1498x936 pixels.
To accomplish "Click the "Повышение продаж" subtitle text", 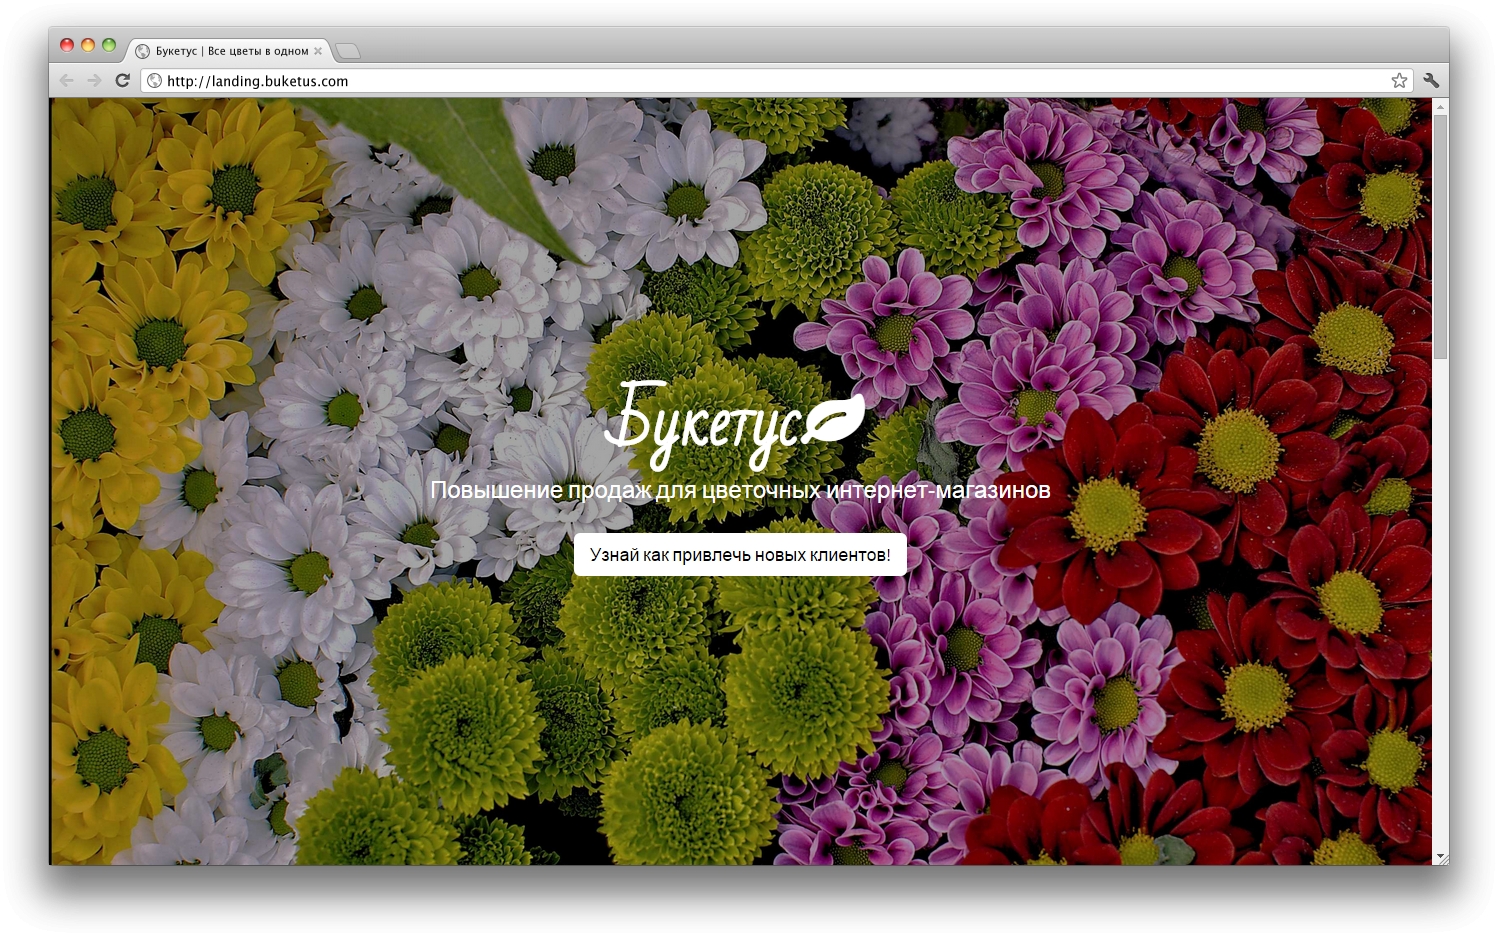I will tap(740, 490).
